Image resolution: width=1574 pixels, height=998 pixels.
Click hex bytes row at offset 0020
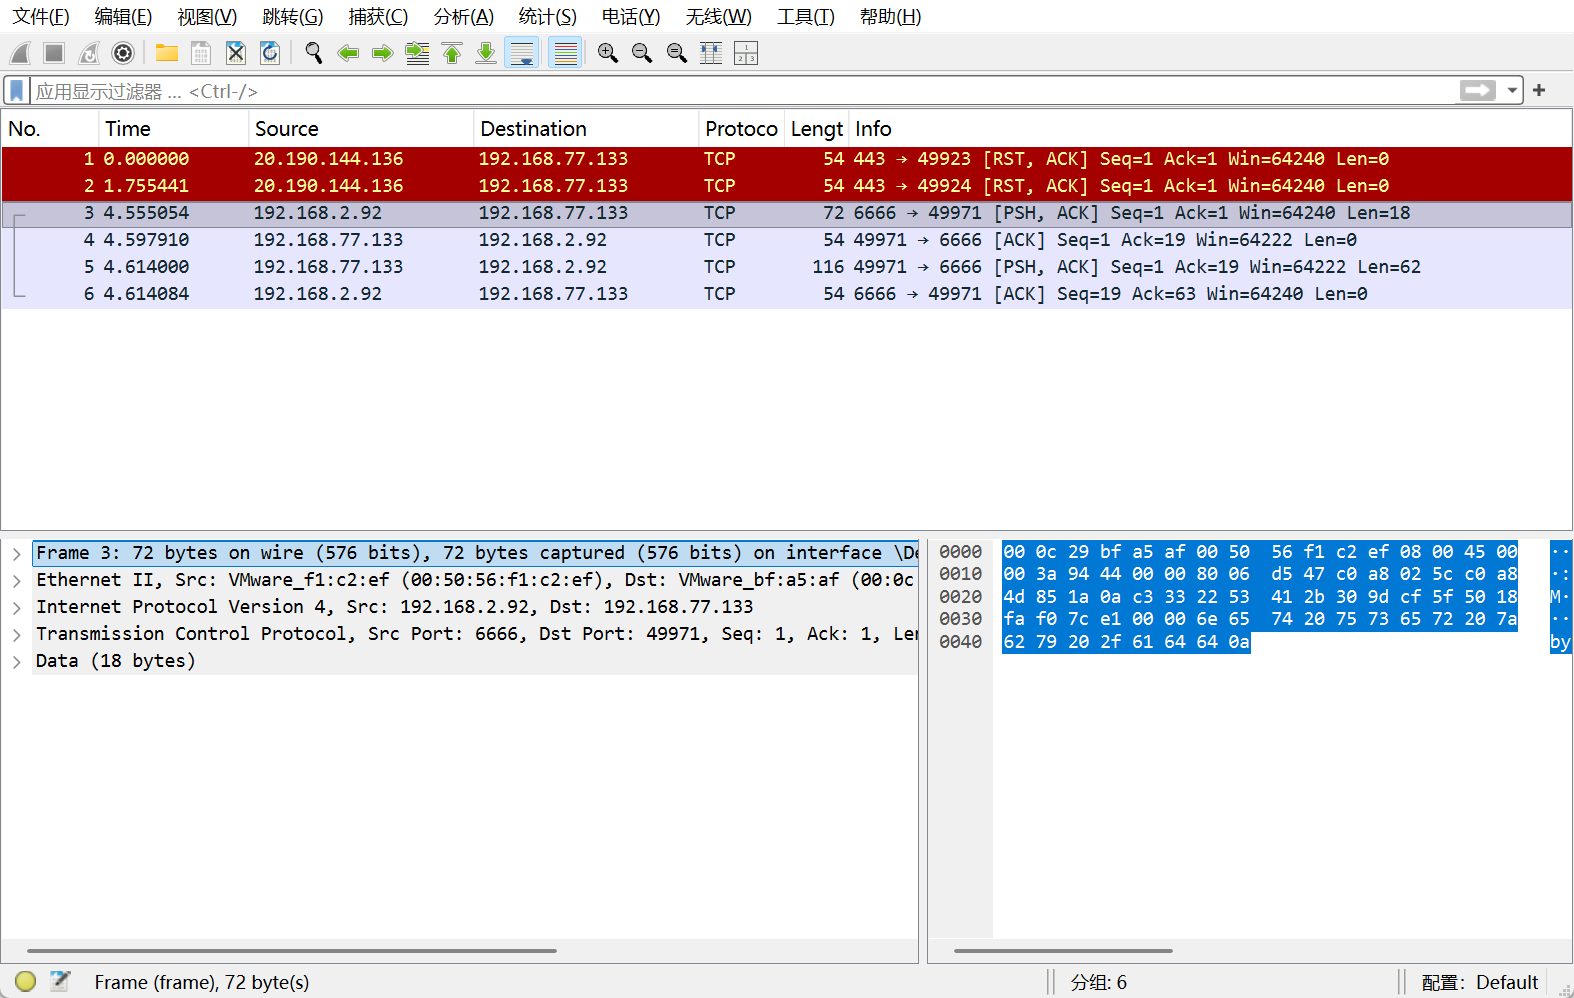[1260, 597]
